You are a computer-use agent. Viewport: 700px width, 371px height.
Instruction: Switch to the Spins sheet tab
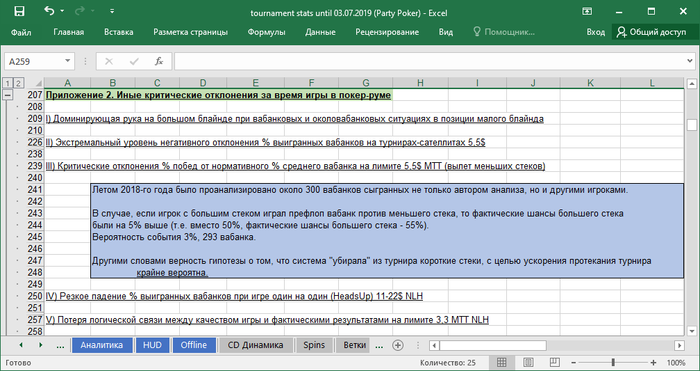pyautogui.click(x=314, y=345)
